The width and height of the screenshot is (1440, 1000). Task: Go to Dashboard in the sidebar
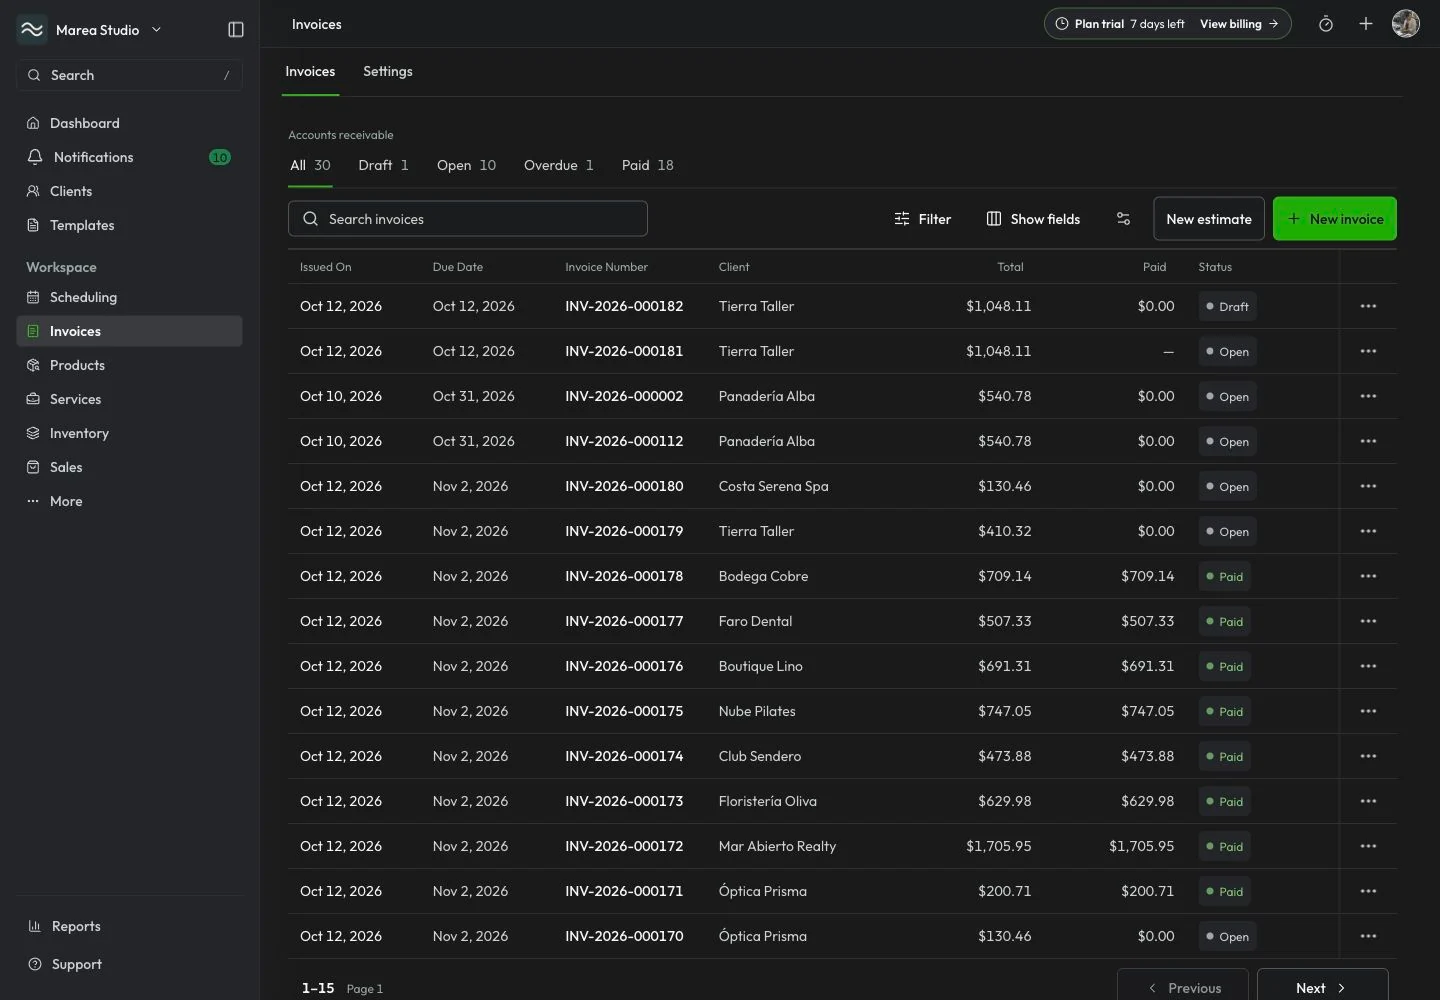point(129,123)
